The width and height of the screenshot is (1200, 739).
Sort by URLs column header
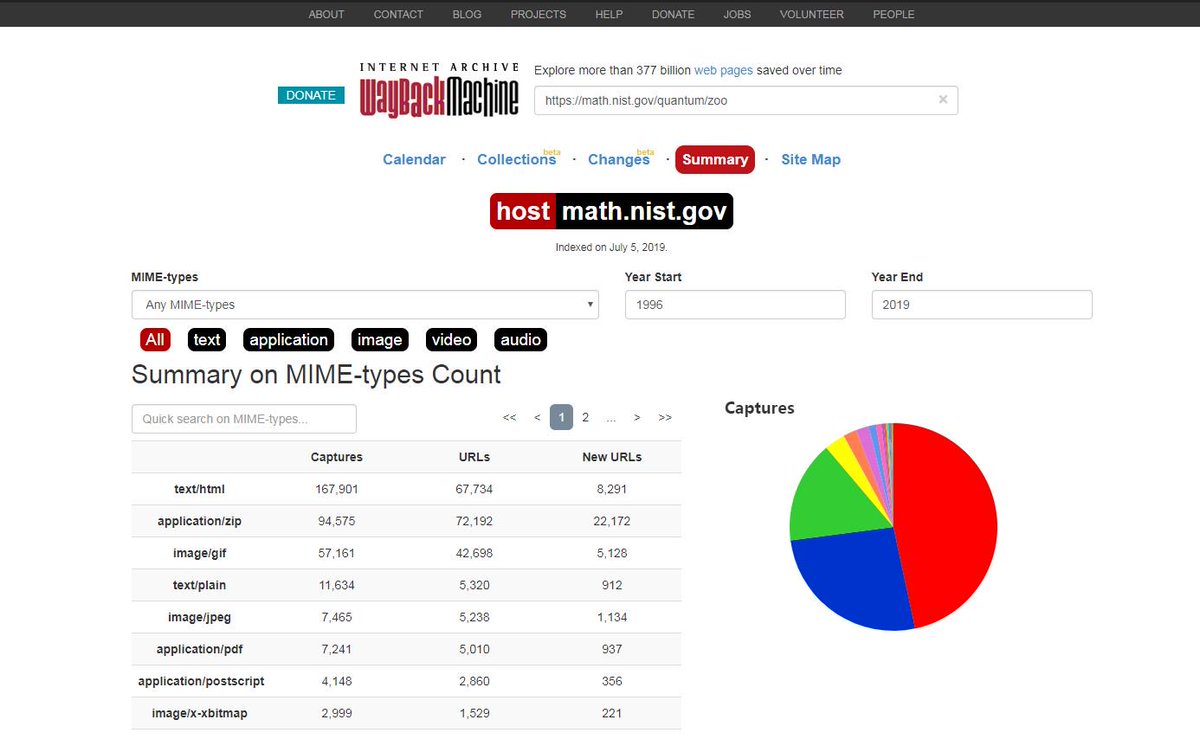pos(474,457)
